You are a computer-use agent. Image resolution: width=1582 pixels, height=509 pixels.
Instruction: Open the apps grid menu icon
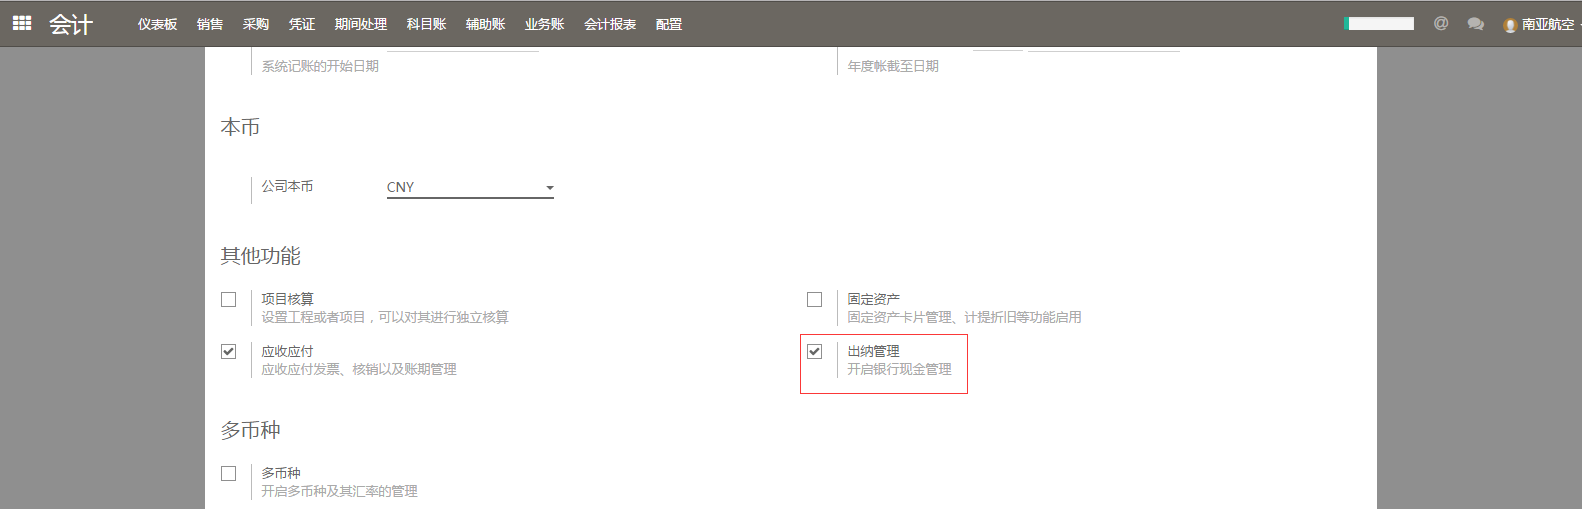pos(22,23)
